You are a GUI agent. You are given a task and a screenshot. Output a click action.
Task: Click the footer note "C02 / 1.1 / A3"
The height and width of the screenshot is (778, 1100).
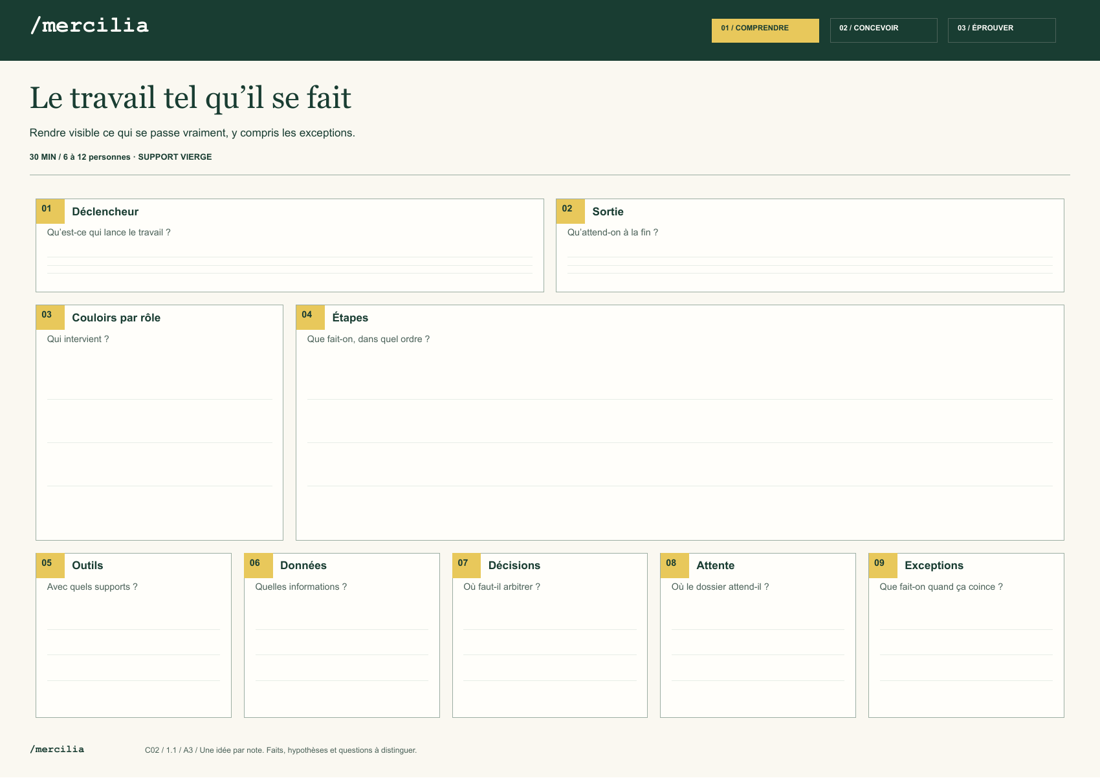point(281,750)
